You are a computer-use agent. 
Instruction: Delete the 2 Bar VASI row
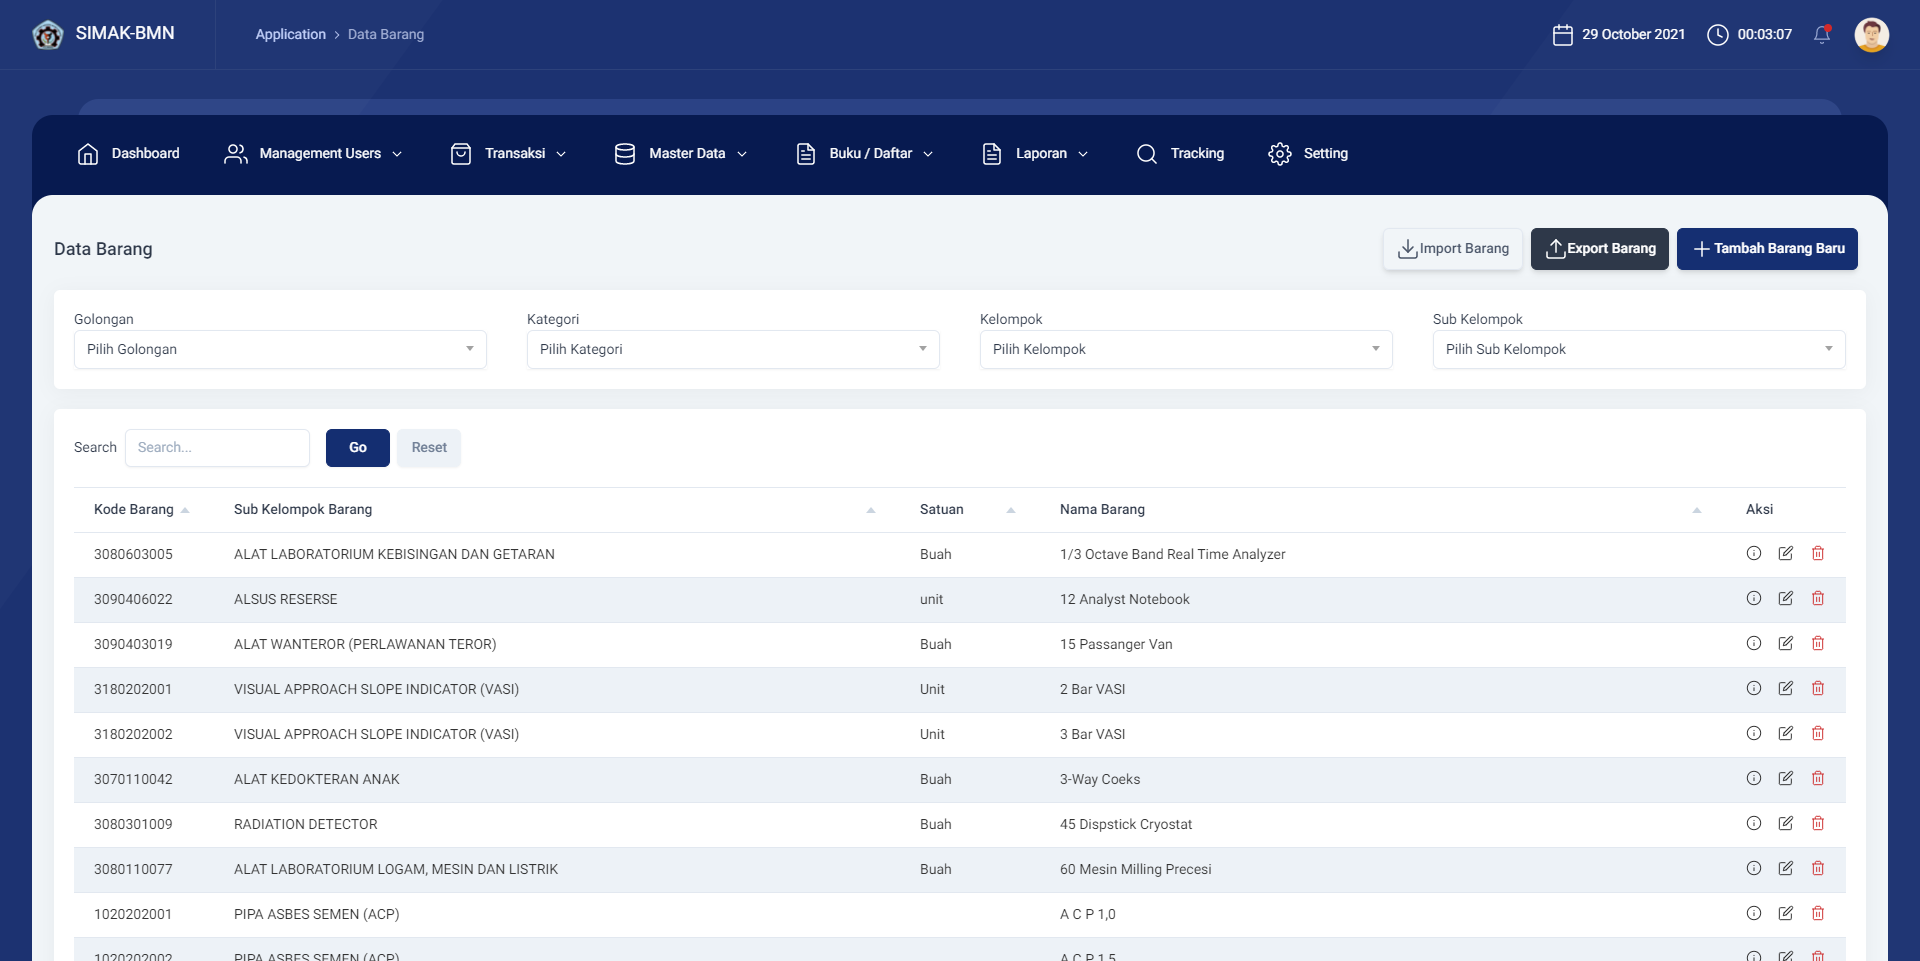click(1817, 689)
